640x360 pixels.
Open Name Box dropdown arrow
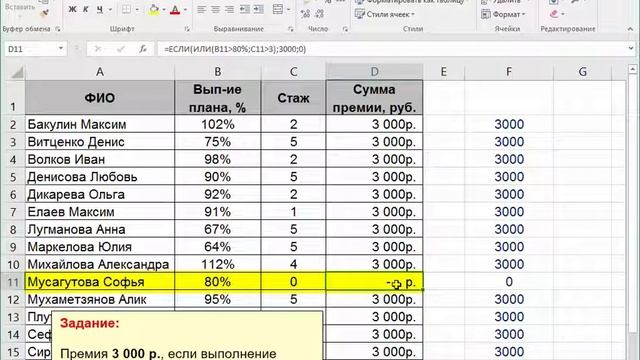tap(61, 49)
